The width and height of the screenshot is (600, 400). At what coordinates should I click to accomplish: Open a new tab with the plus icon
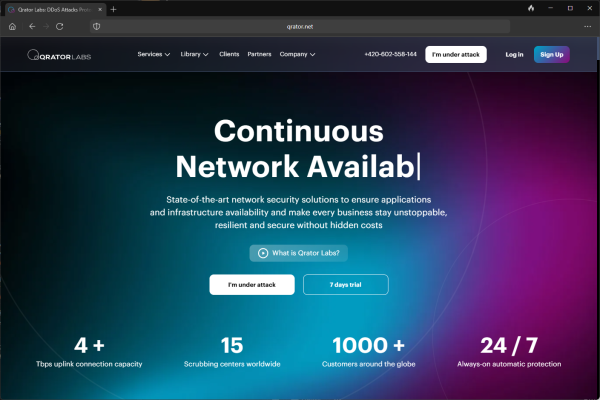click(x=113, y=9)
